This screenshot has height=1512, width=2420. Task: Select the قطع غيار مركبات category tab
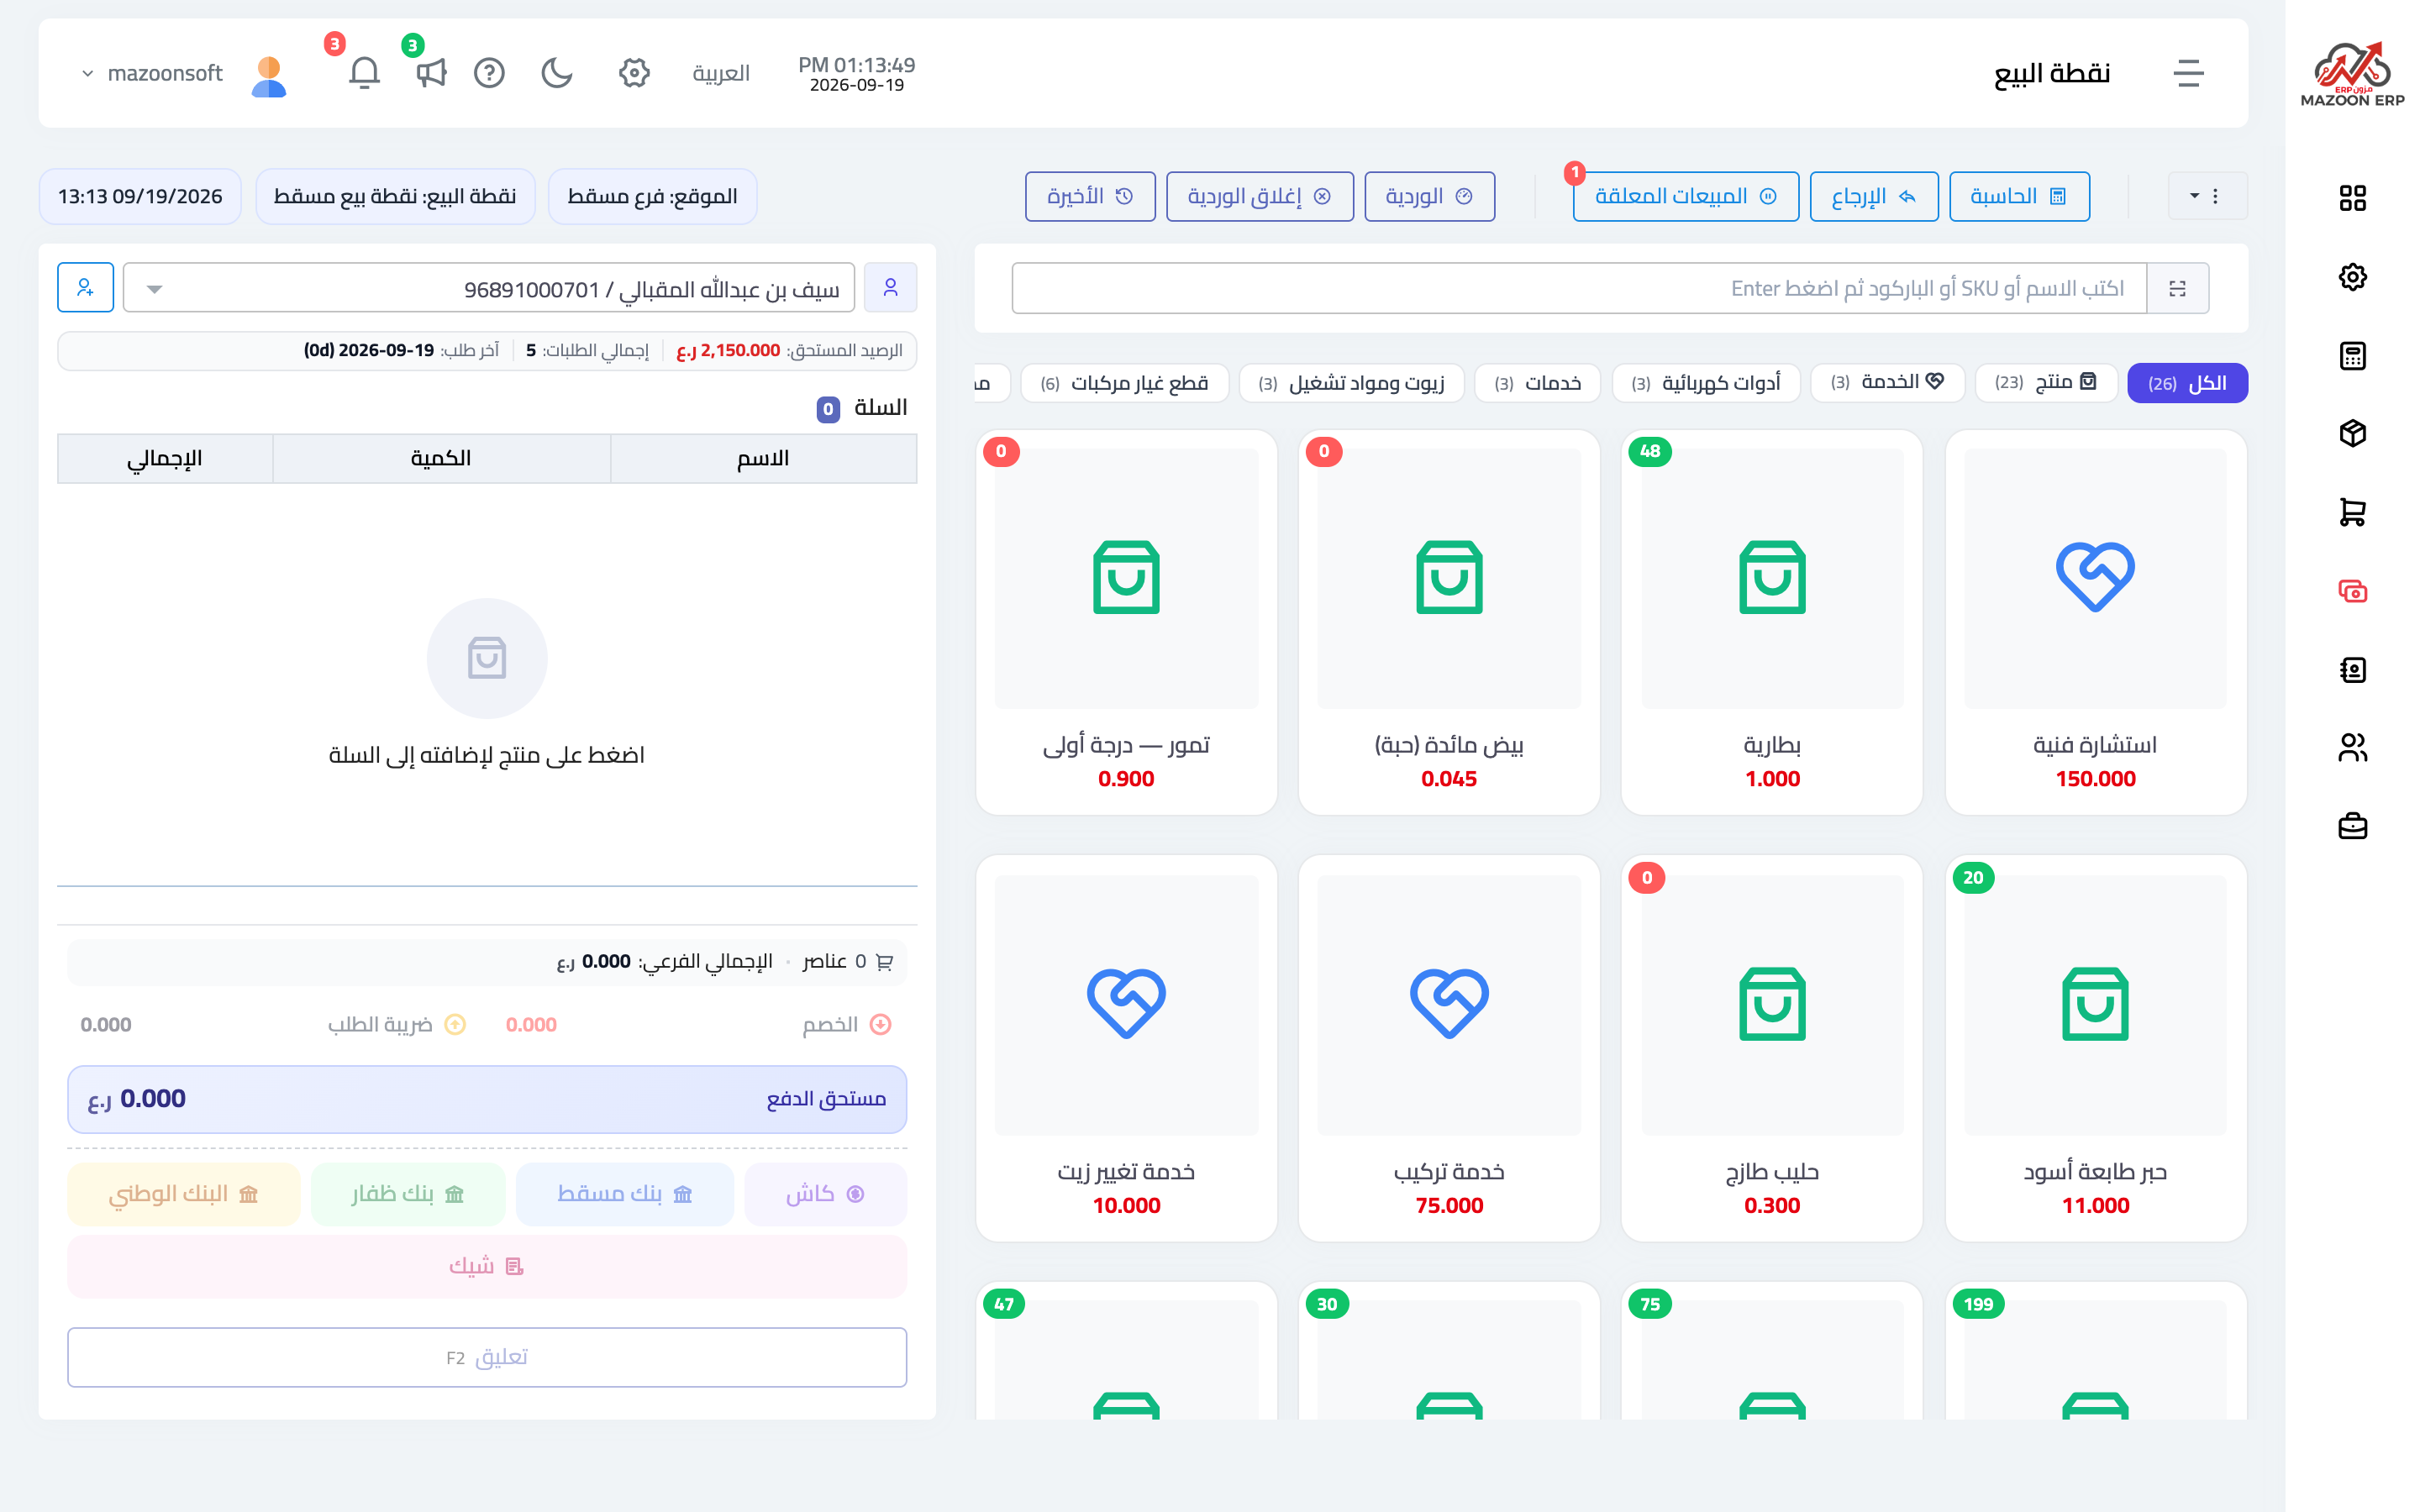1124,383
